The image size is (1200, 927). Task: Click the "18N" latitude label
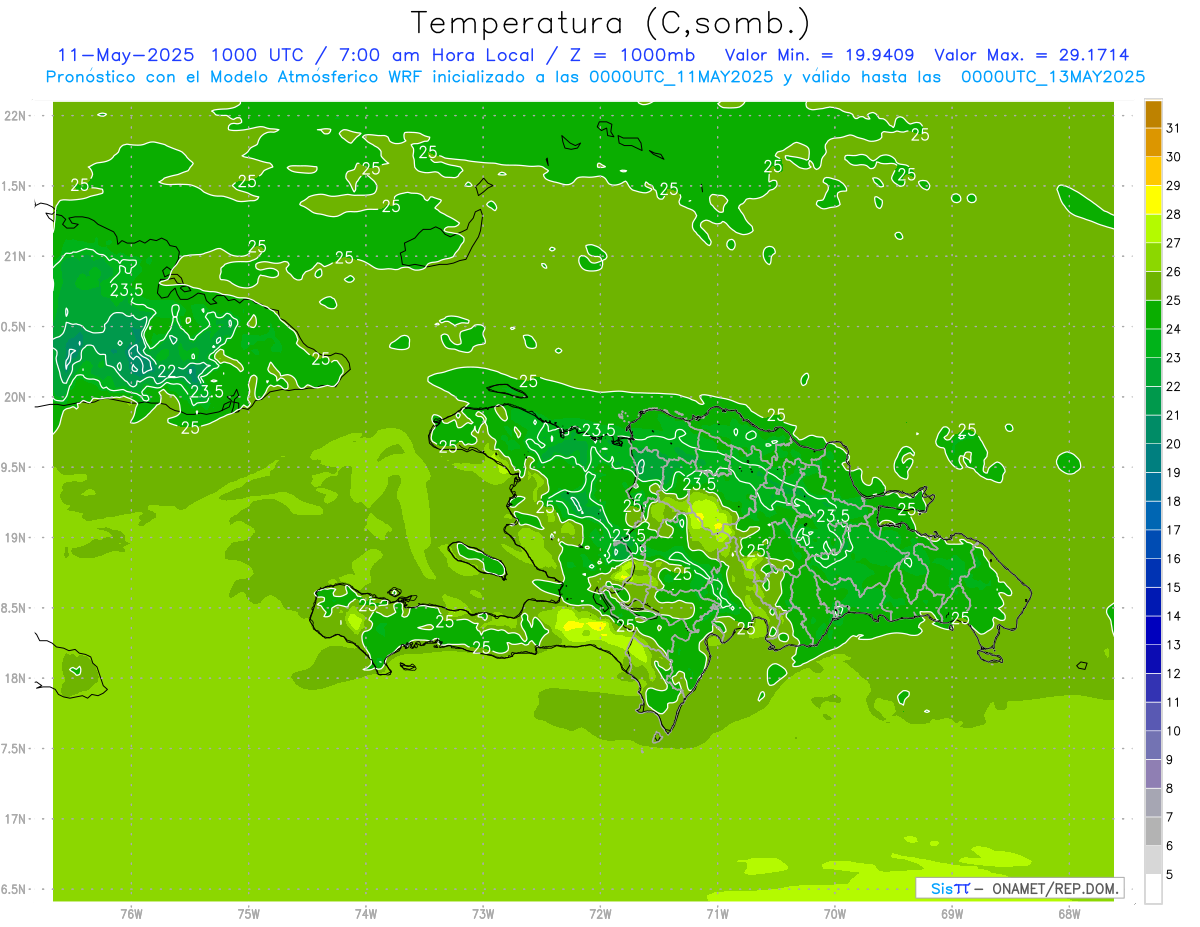[17, 678]
